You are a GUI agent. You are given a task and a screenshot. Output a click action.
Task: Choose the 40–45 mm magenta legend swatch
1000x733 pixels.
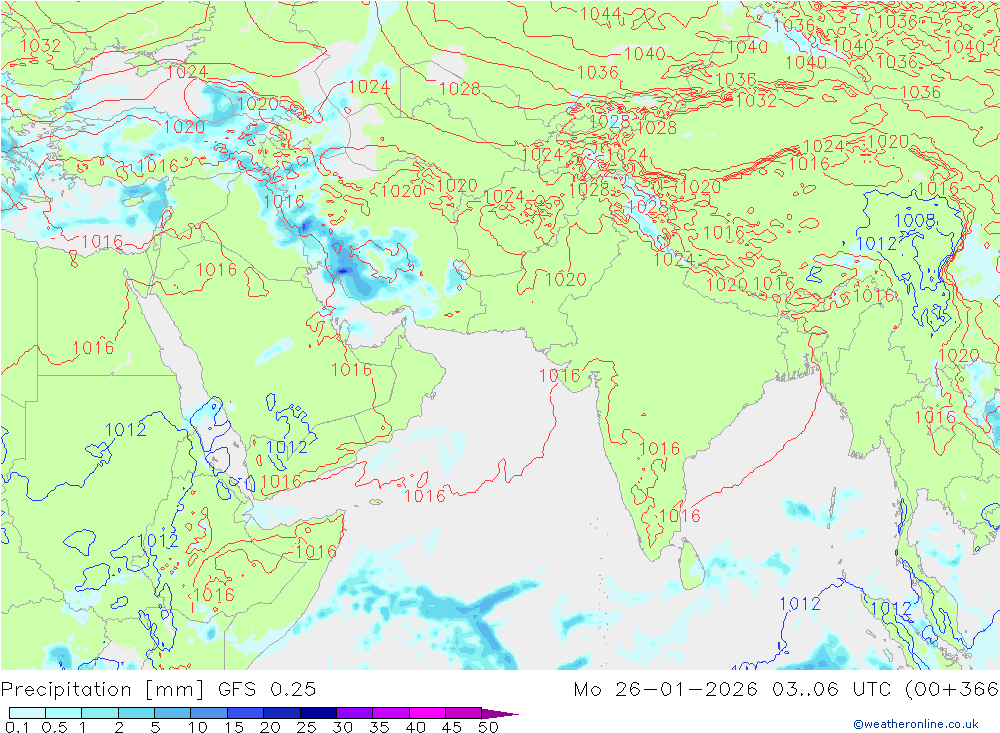coord(427,713)
